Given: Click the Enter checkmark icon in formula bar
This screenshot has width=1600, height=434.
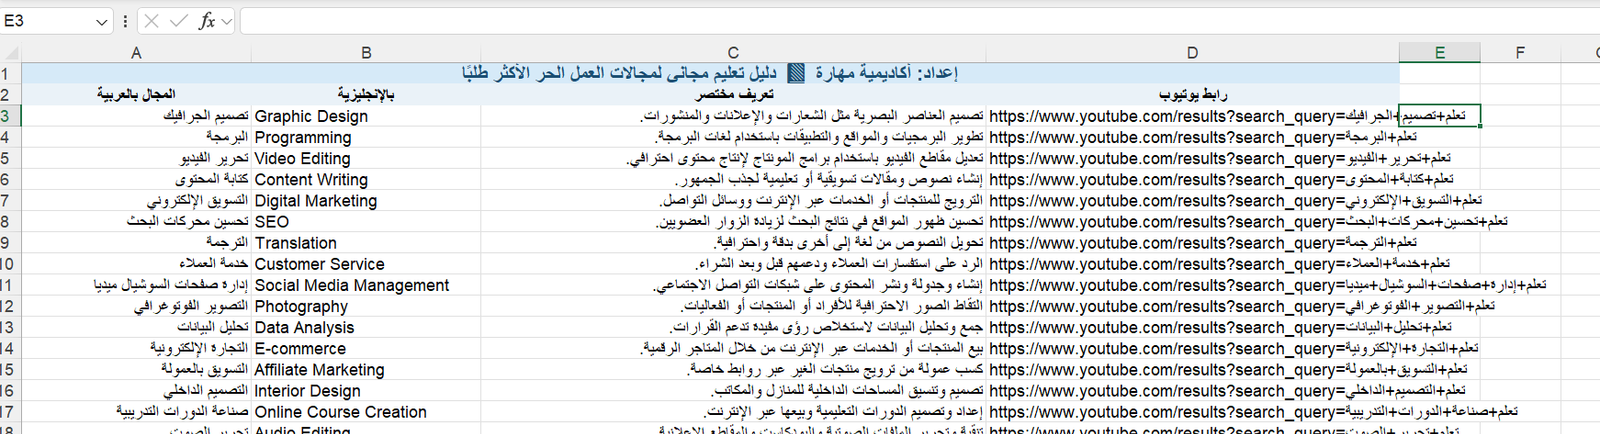Looking at the screenshot, I should pyautogui.click(x=178, y=21).
